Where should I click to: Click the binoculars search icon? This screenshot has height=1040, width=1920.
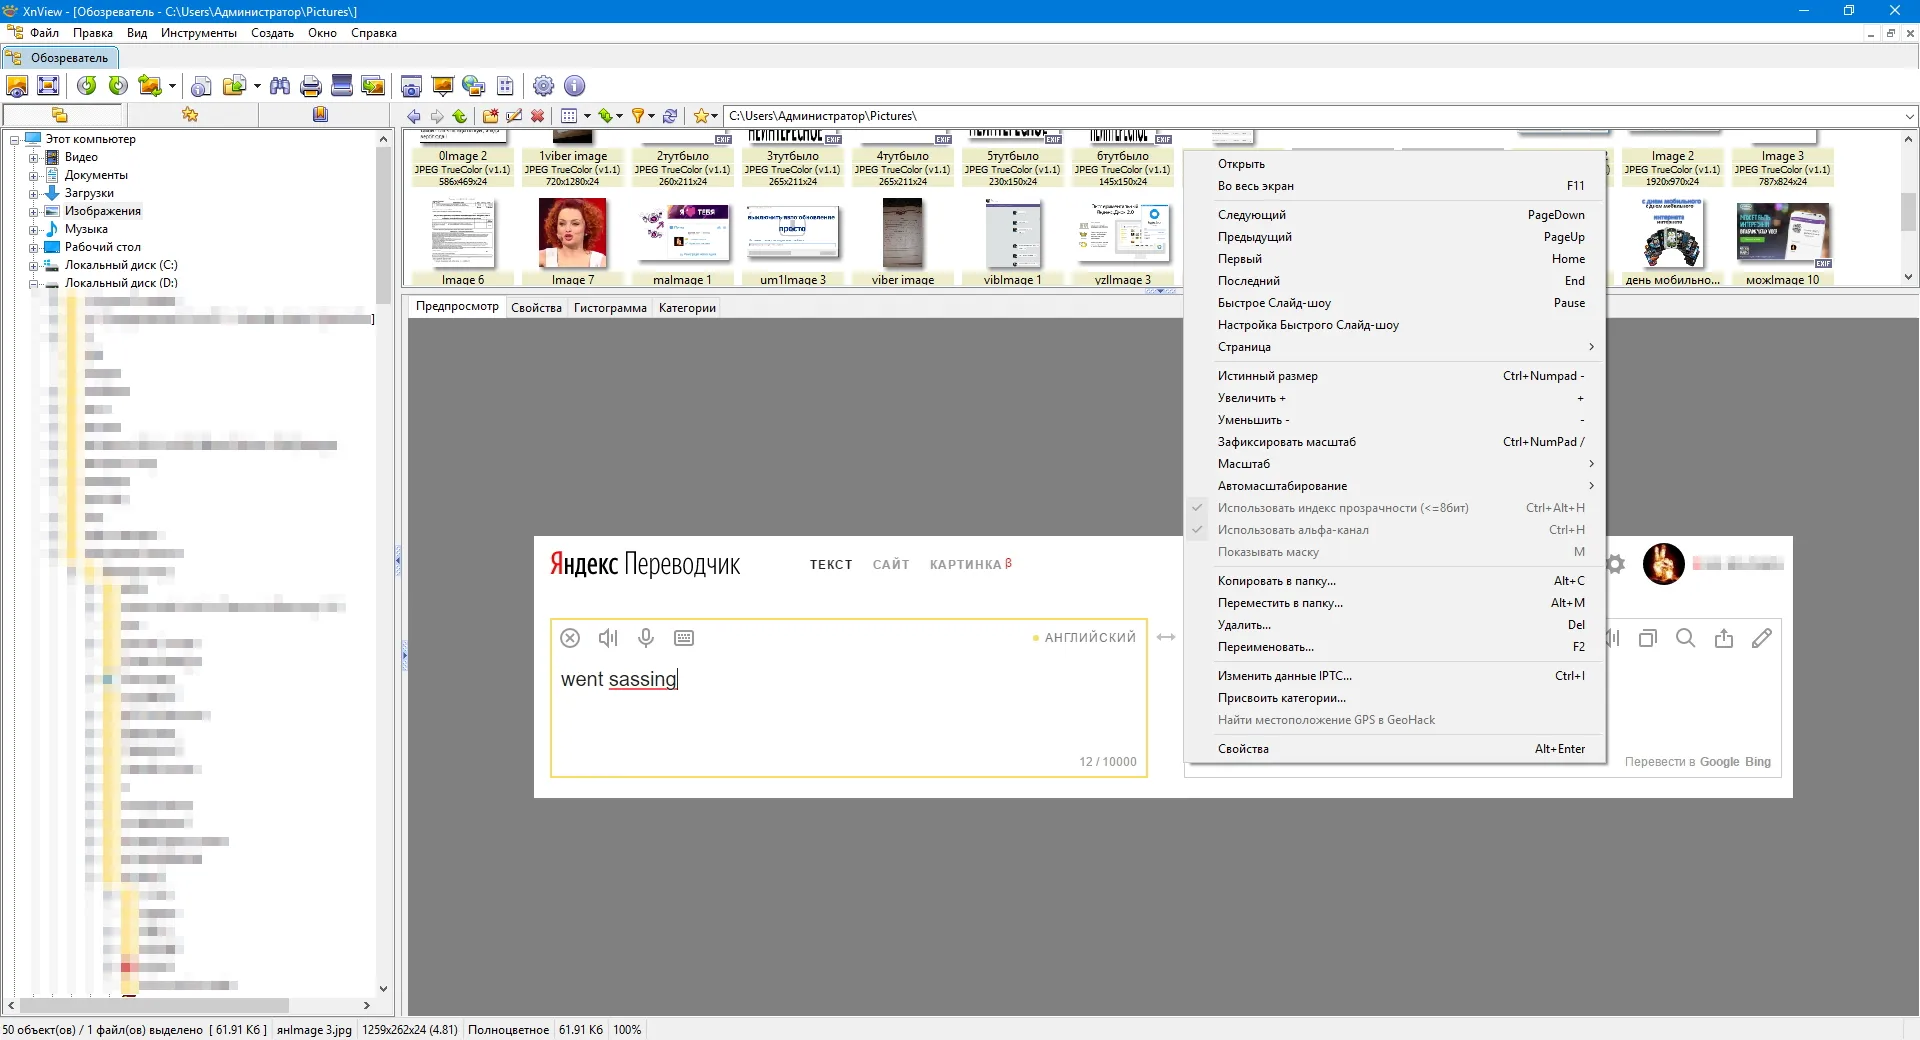coord(280,86)
